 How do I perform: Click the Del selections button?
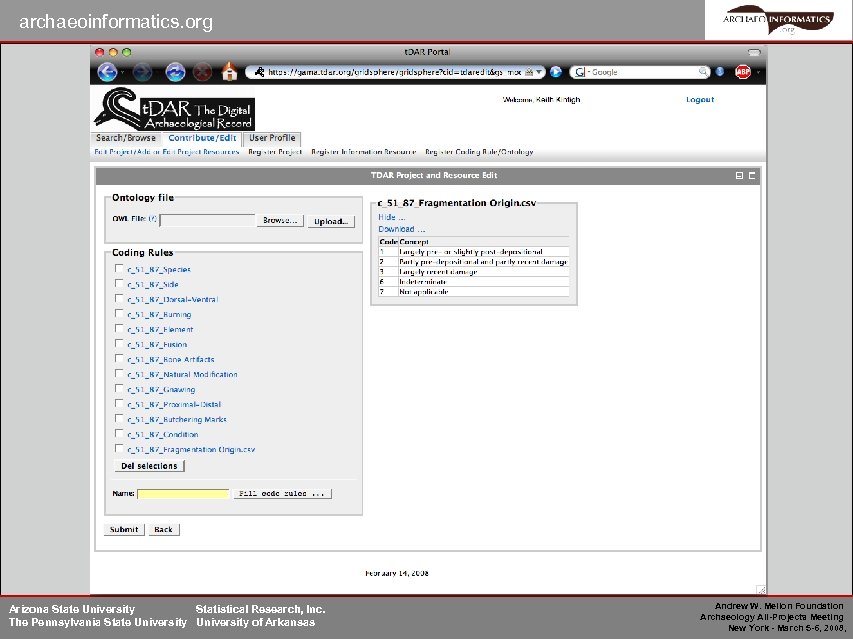(x=150, y=466)
